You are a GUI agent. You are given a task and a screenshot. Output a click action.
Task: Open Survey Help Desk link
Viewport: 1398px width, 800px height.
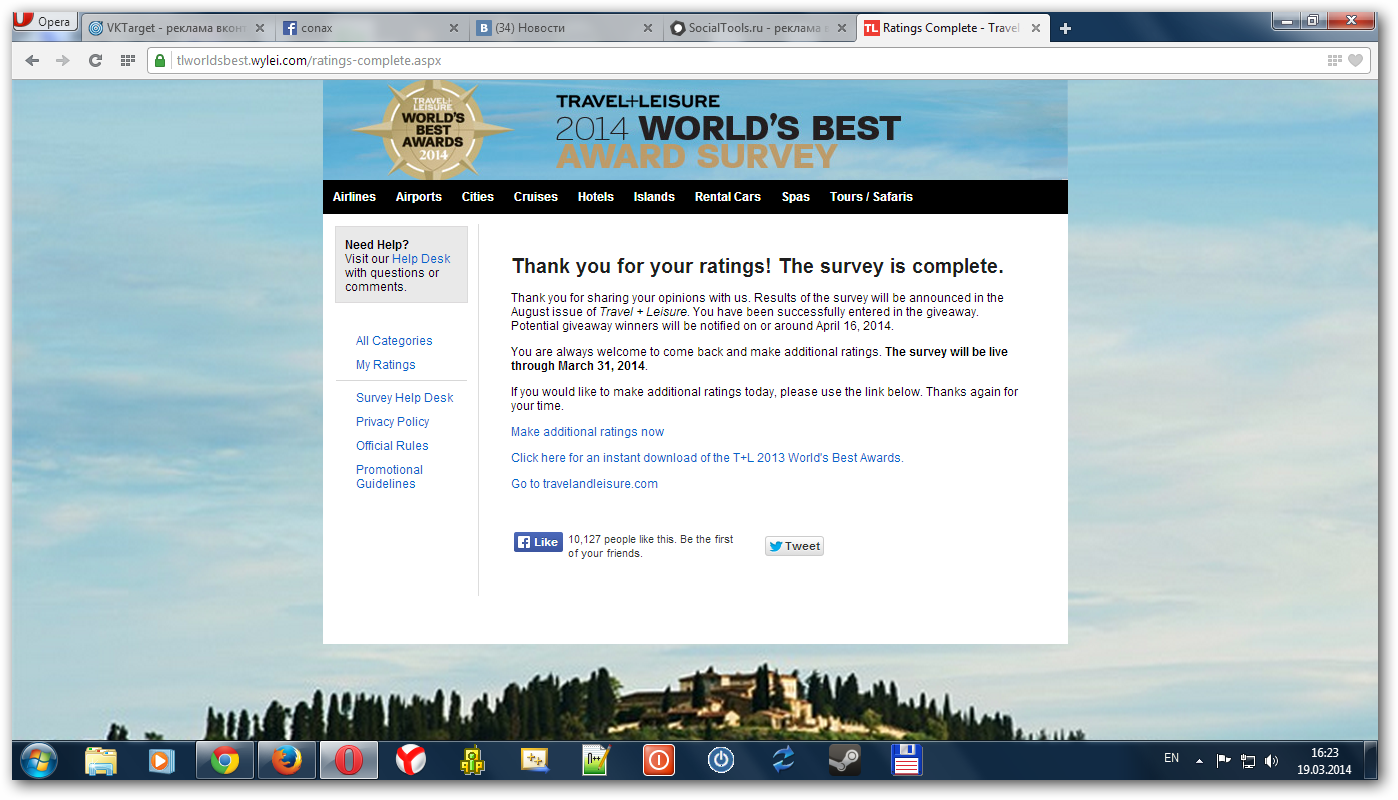point(404,398)
